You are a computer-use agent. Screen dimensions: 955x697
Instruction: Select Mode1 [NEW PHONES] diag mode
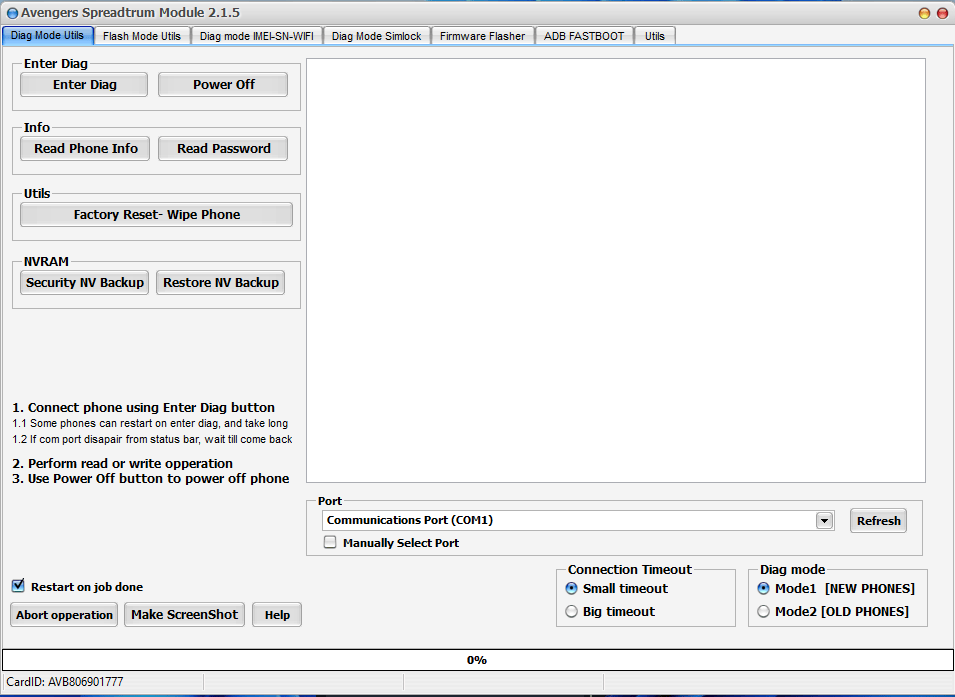pyautogui.click(x=764, y=588)
